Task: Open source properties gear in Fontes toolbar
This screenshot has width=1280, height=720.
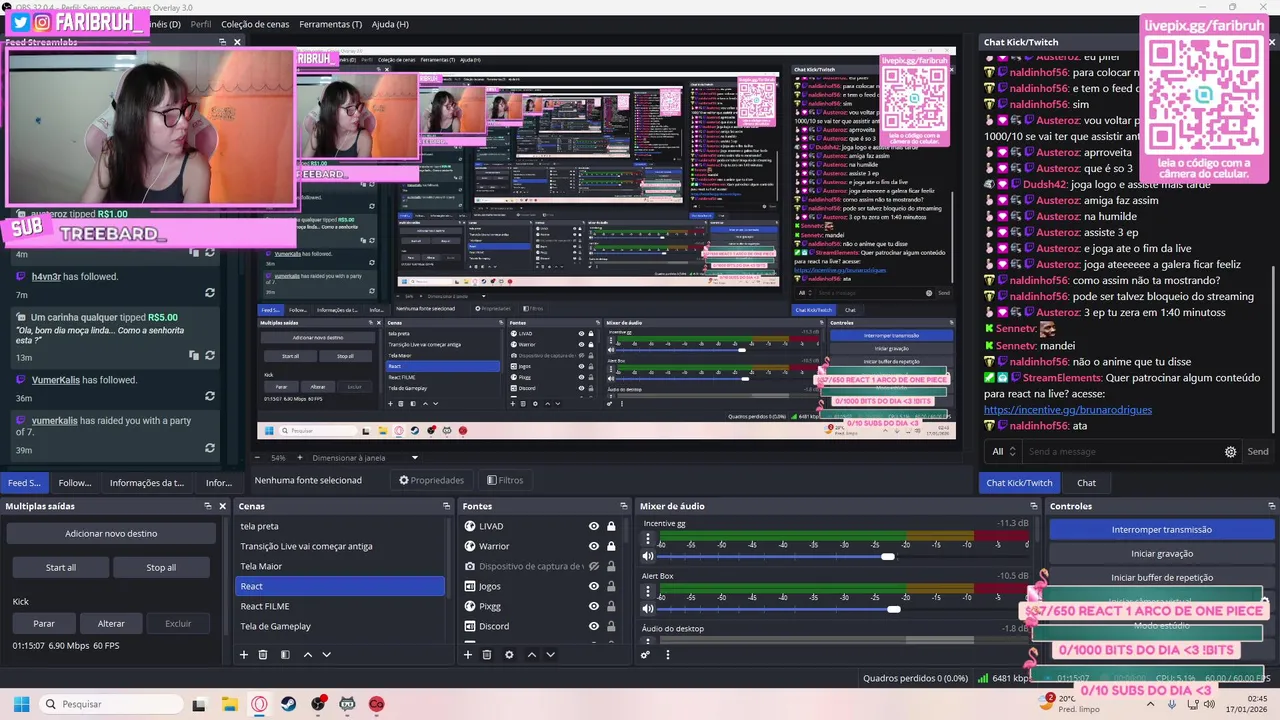Action: pos(509,655)
